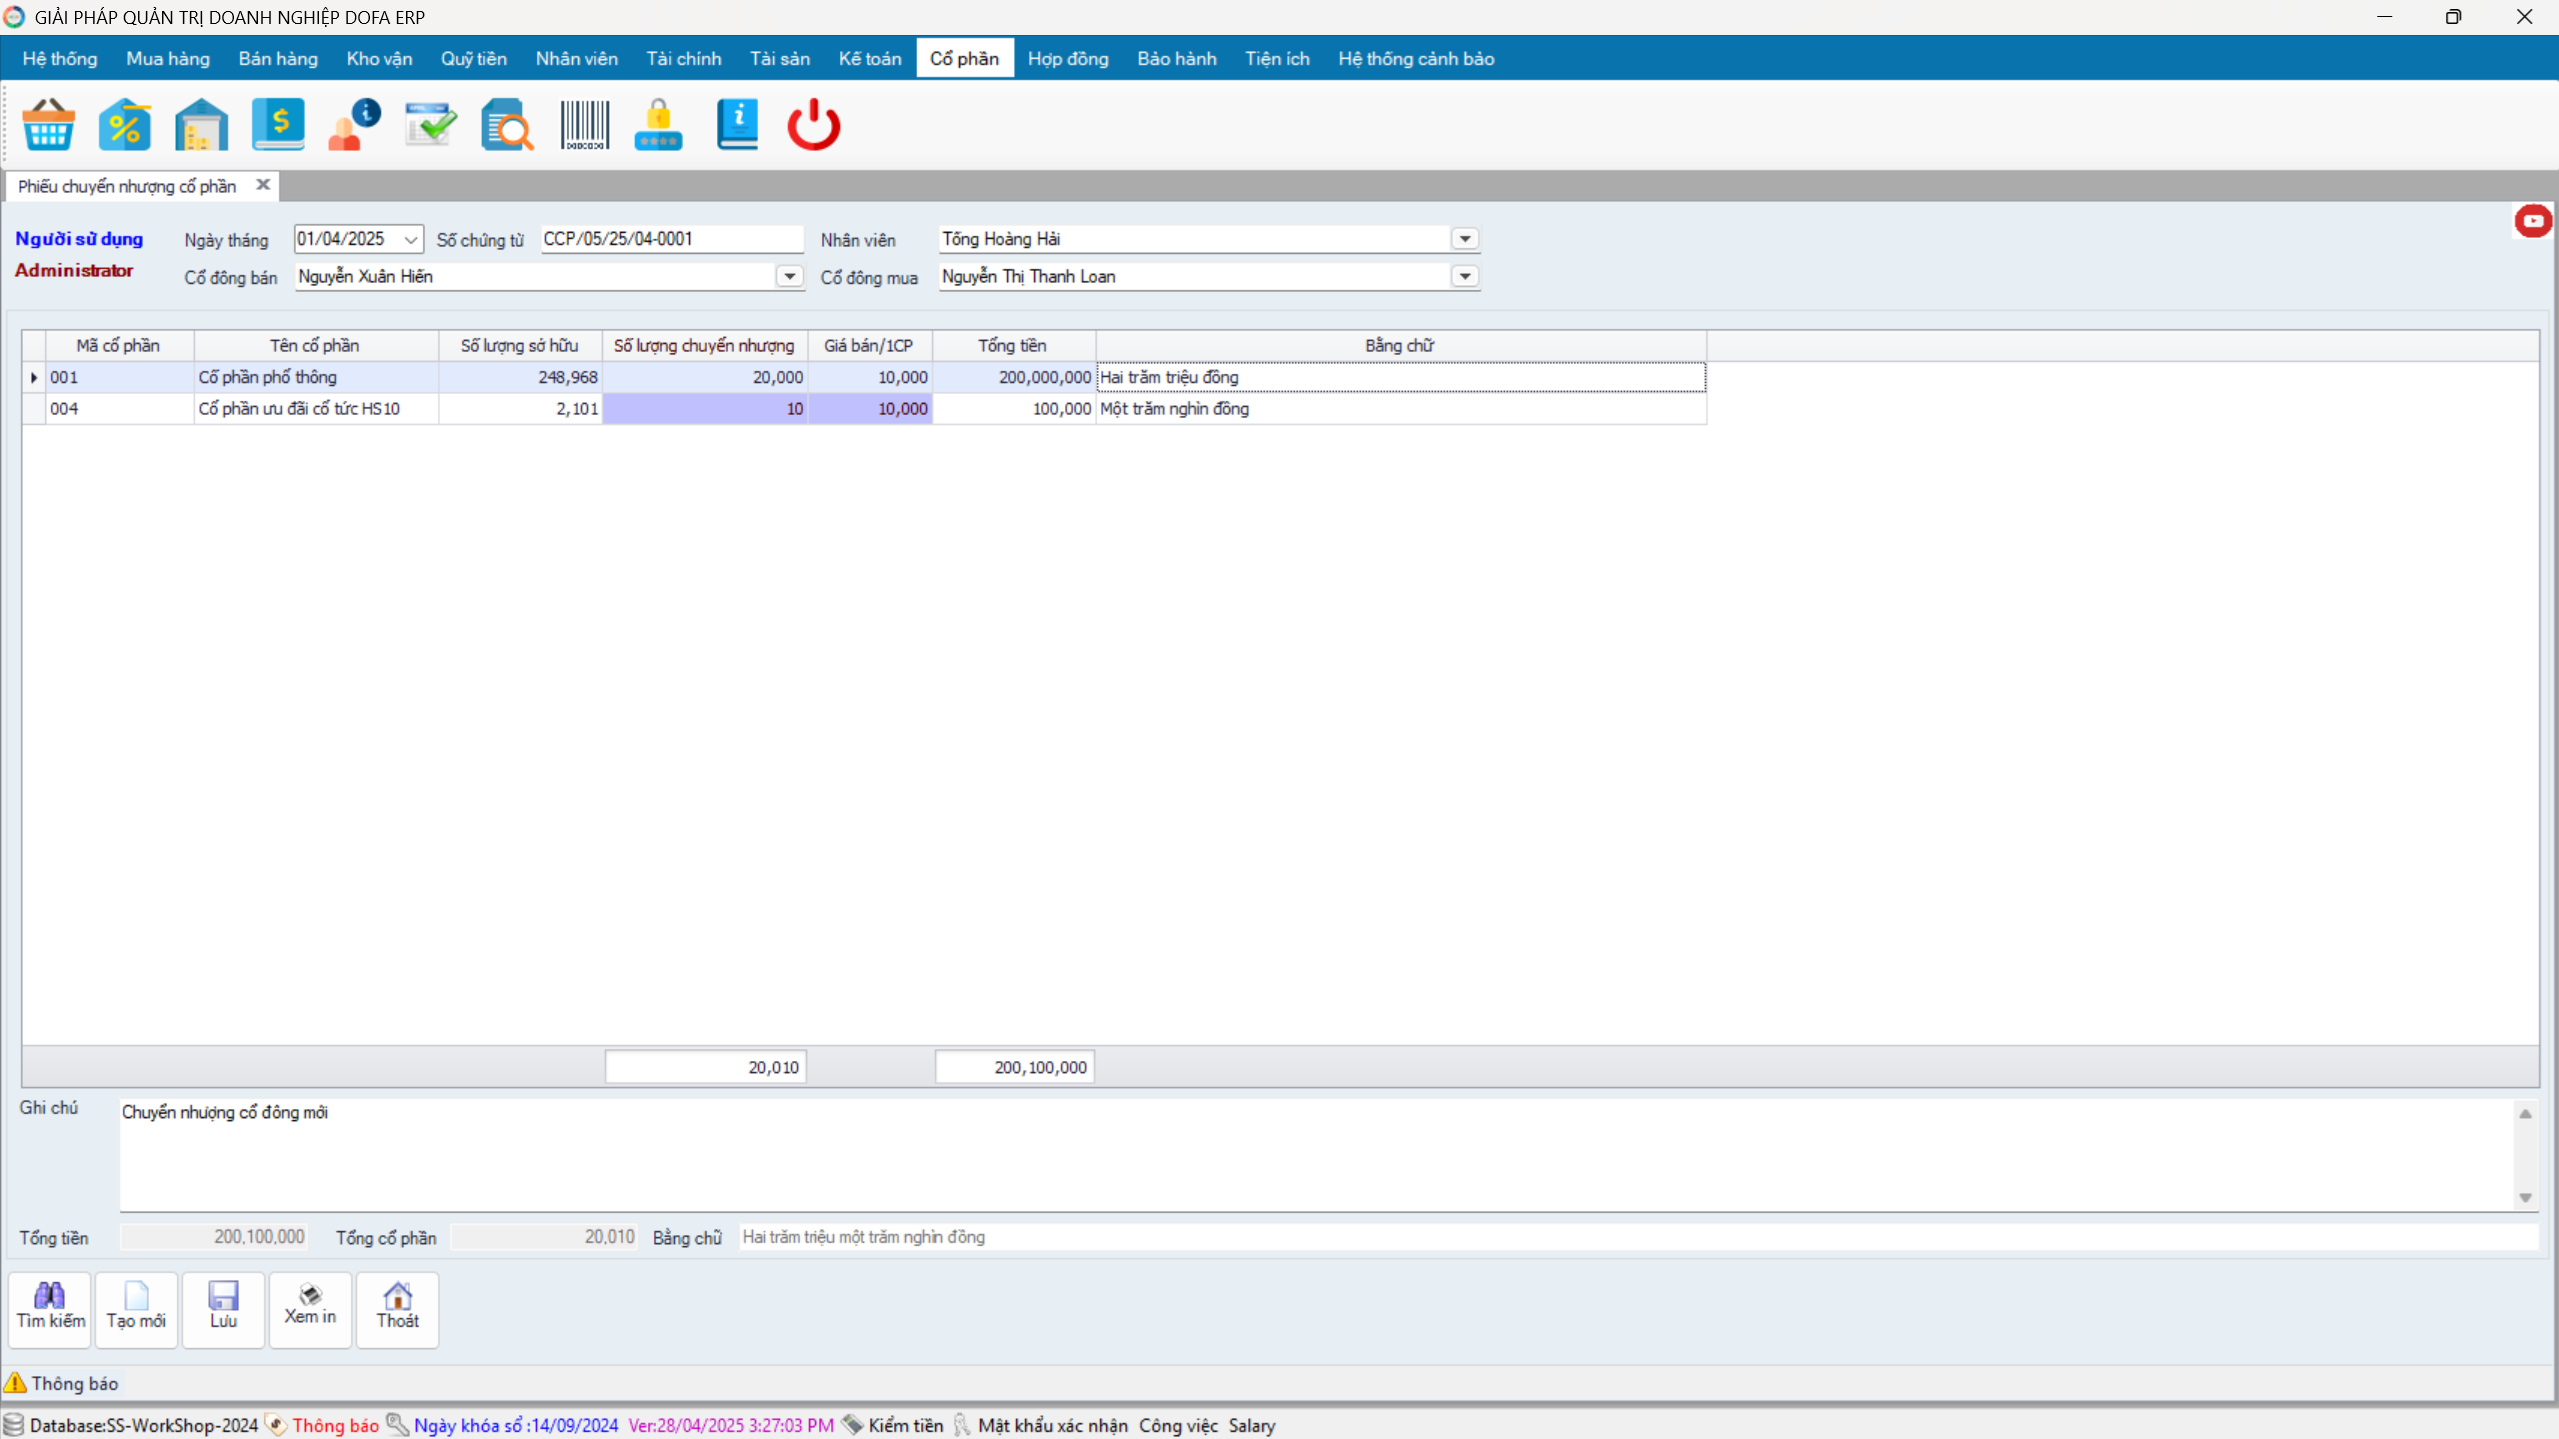The image size is (2559, 1439).
Task: Click the 2,101 Số lượng sở hữu cell
Action: click(x=520, y=408)
